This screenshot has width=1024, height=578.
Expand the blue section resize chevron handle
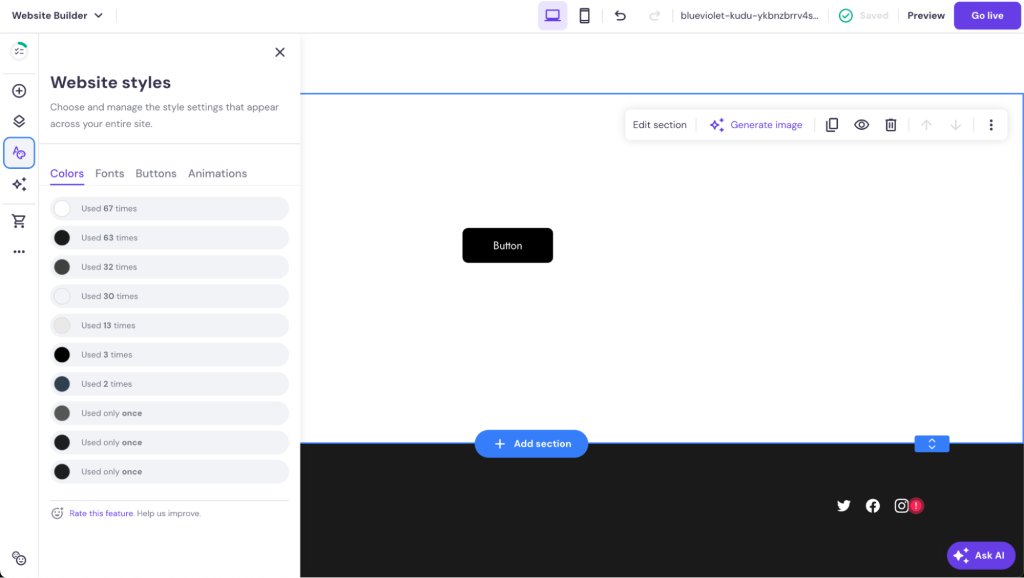(x=931, y=443)
